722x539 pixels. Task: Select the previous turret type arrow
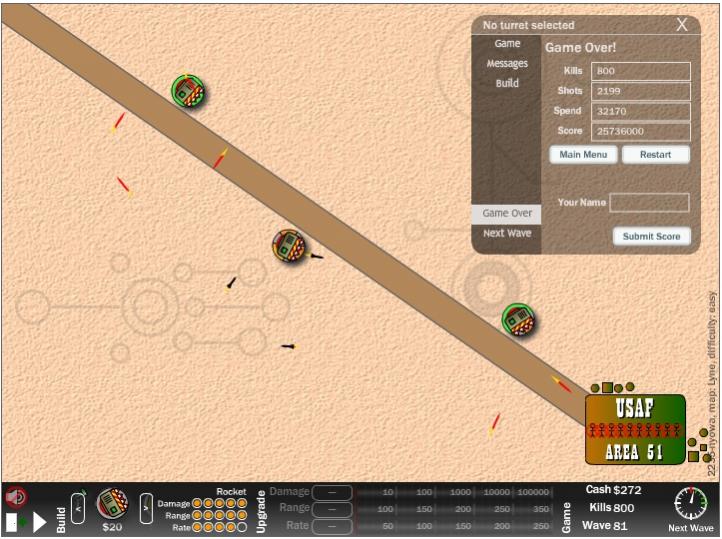[x=78, y=508]
